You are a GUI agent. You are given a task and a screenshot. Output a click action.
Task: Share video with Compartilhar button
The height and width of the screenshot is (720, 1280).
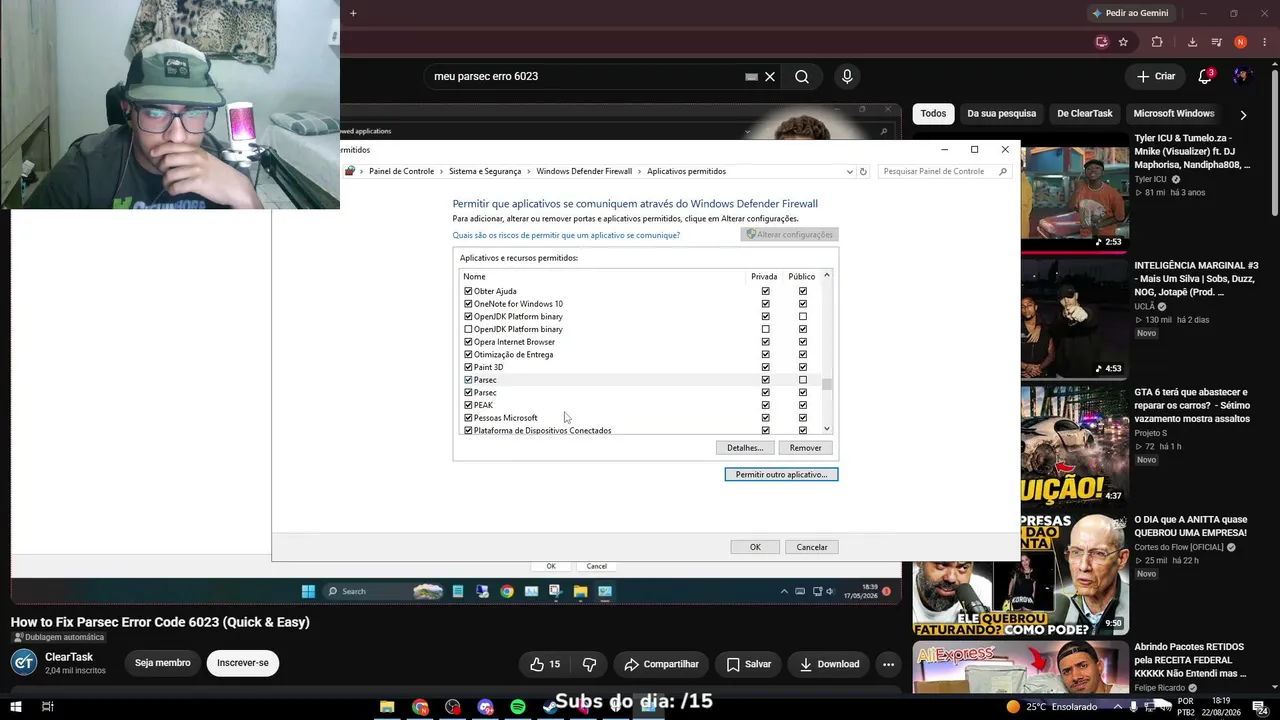(x=661, y=664)
